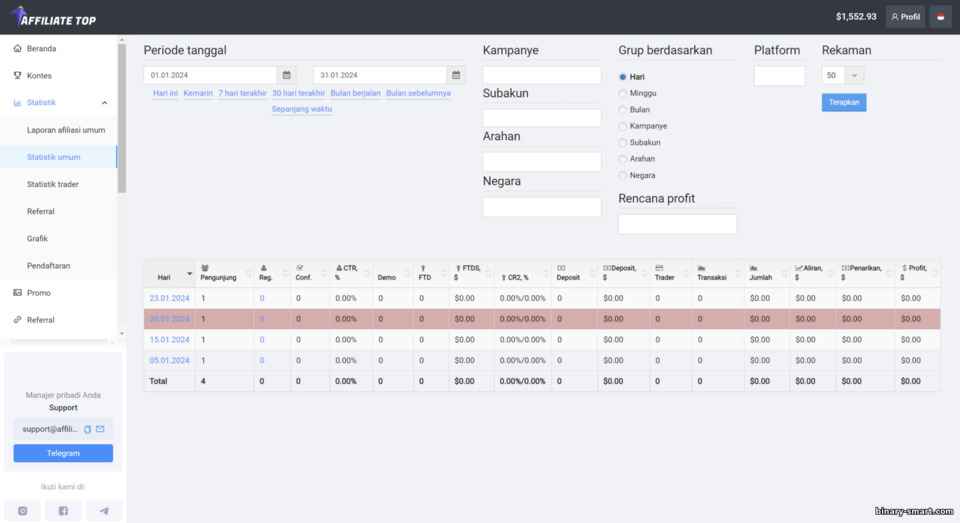Open Laporan afiliasi umum submenu item
960x523 pixels.
point(66,130)
